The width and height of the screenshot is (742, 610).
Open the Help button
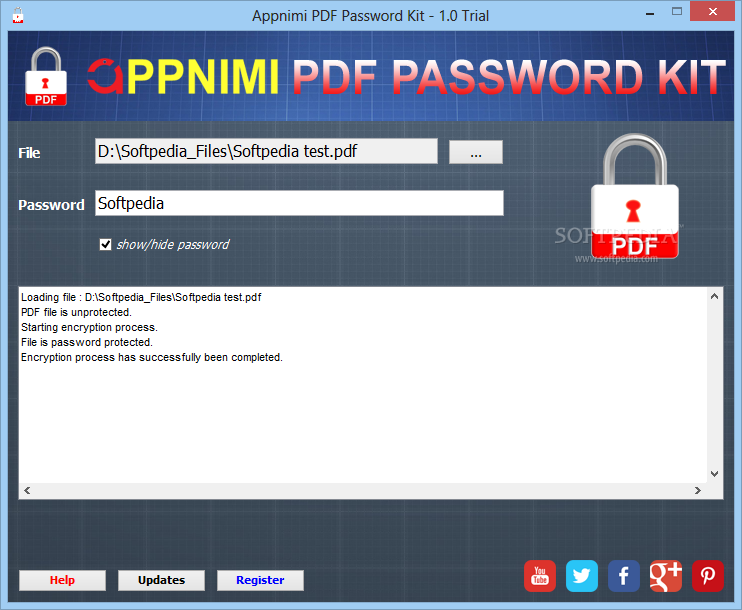tap(62, 580)
